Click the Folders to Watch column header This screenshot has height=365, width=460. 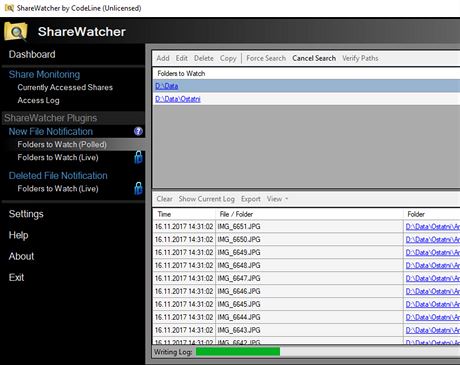point(181,73)
